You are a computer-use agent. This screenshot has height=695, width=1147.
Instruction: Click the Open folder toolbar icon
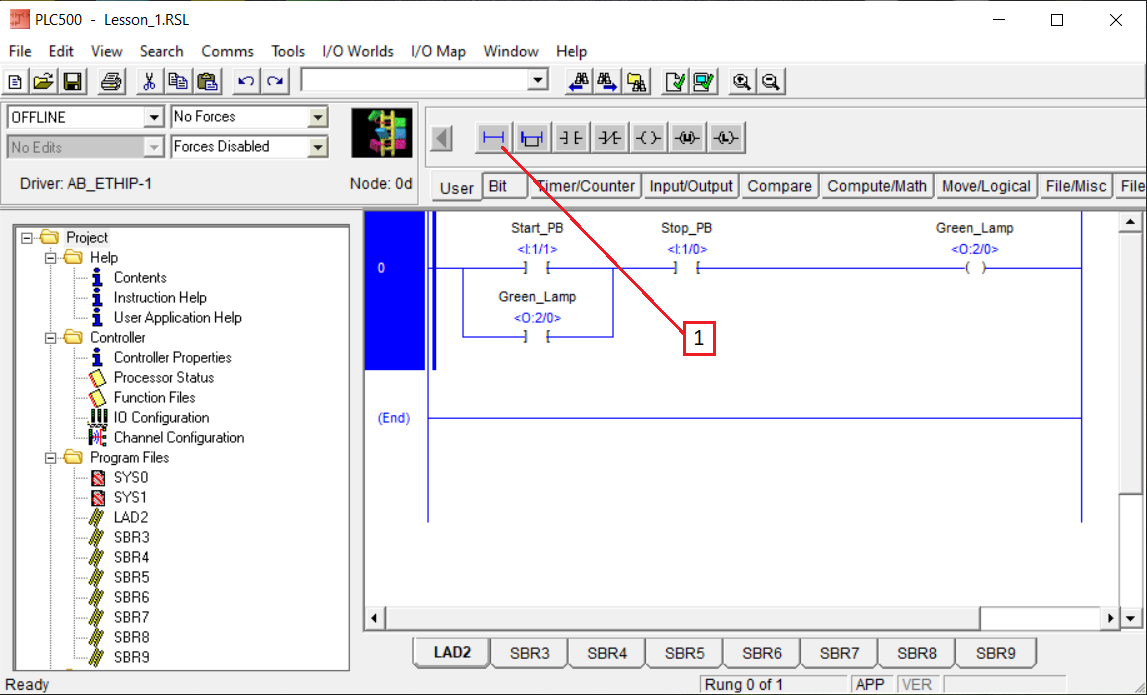pyautogui.click(x=44, y=81)
